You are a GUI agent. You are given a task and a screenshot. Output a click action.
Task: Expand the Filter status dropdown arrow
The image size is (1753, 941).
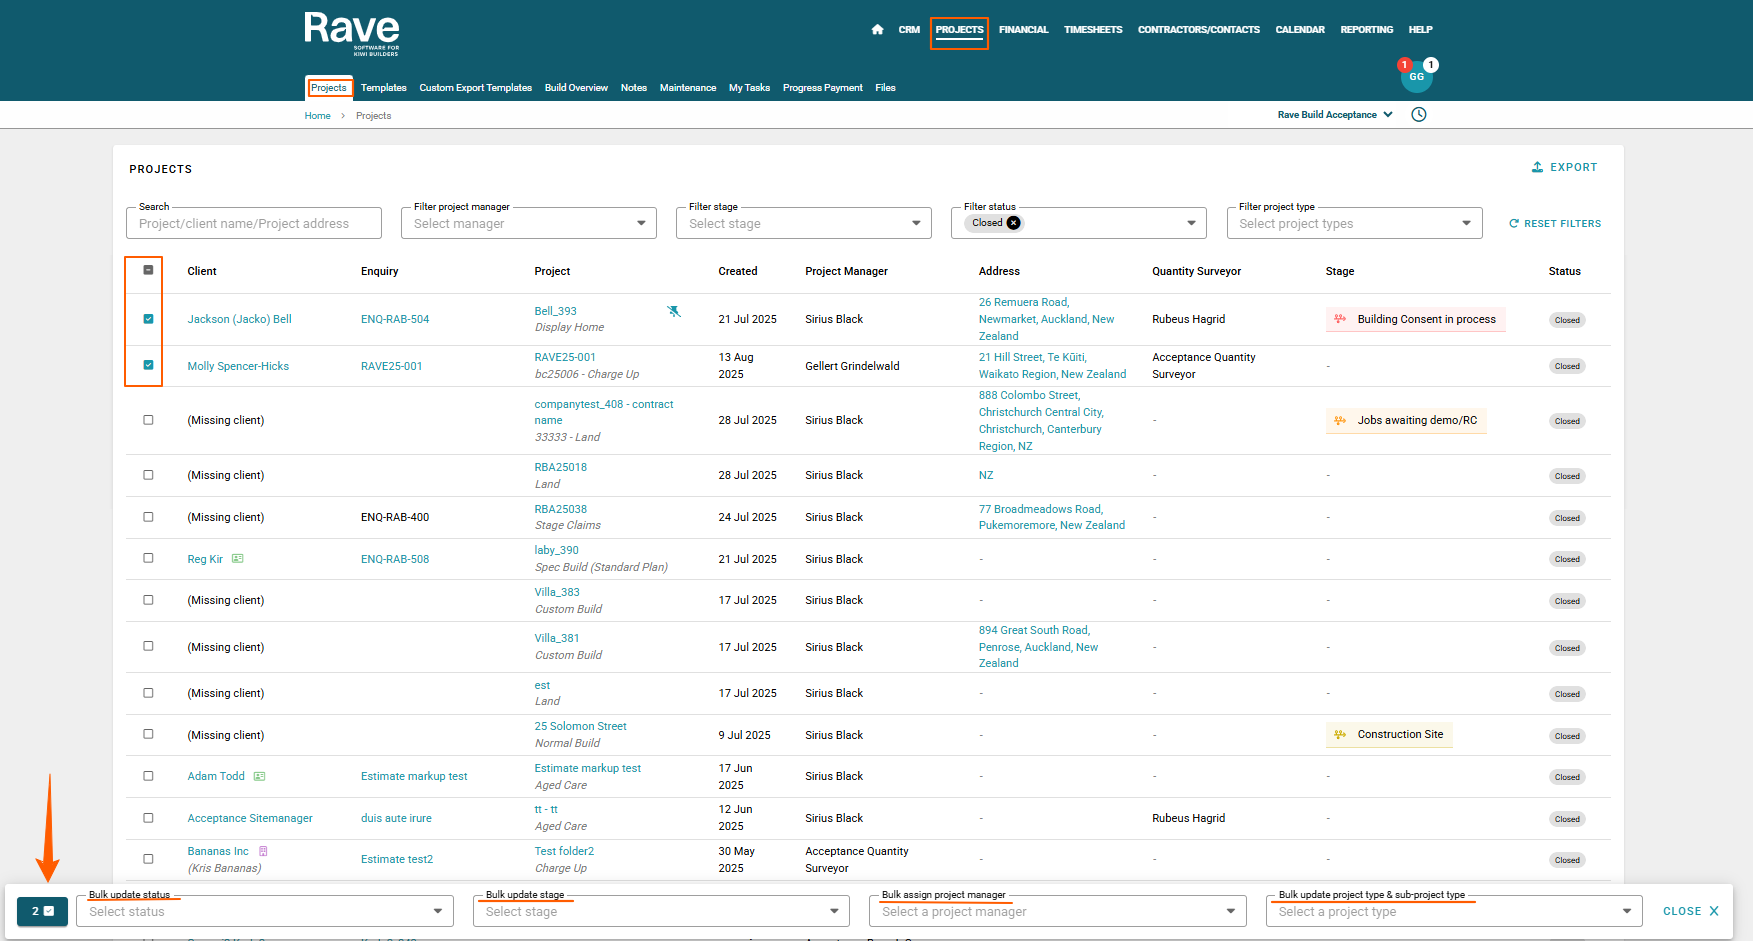tap(1191, 223)
